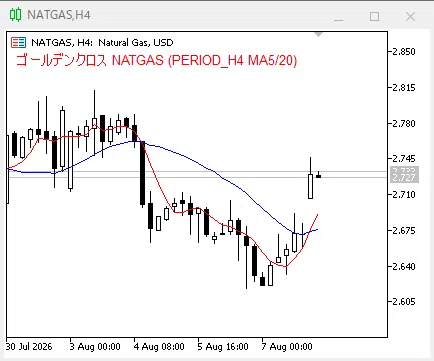Click the 2.780 price scale label
434x361 pixels.
[404, 124]
